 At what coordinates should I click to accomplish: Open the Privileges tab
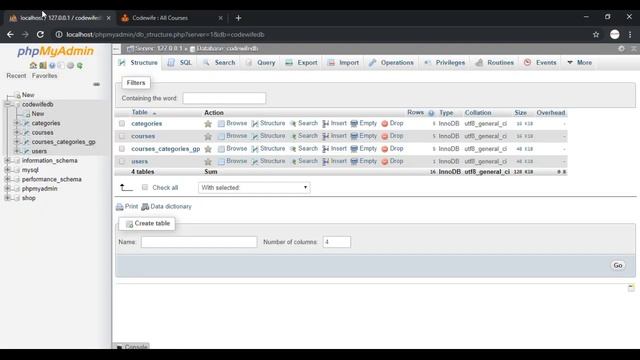pyautogui.click(x=444, y=62)
